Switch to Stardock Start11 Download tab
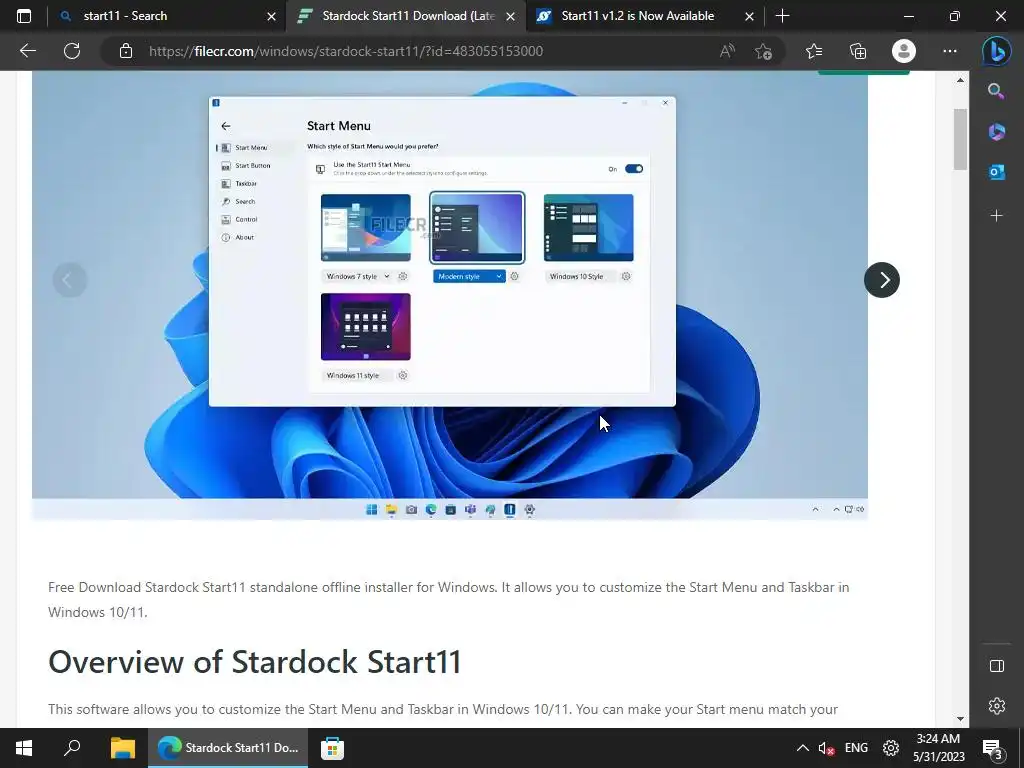1024x768 pixels. [x=405, y=16]
